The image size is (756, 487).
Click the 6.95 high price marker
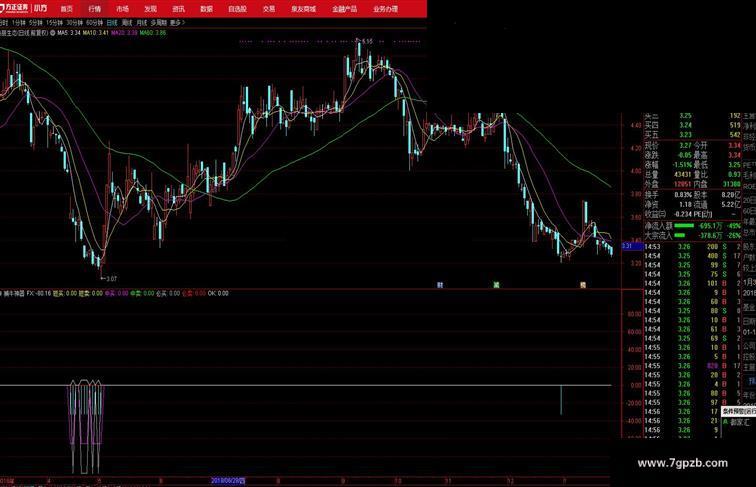pyautogui.click(x=367, y=41)
